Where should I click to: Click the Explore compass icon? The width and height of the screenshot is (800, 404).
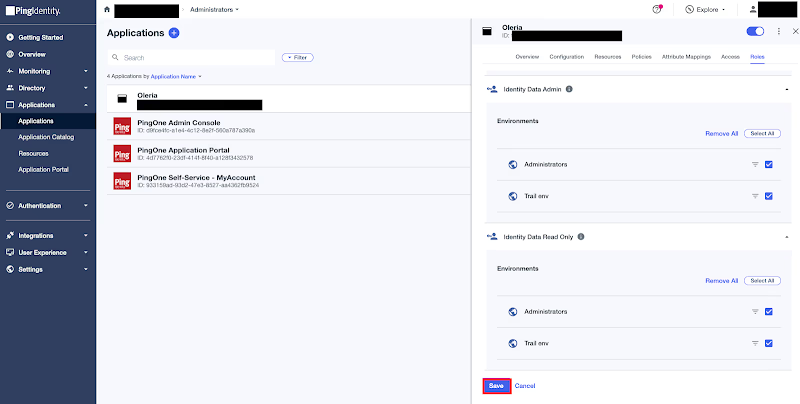click(x=690, y=9)
